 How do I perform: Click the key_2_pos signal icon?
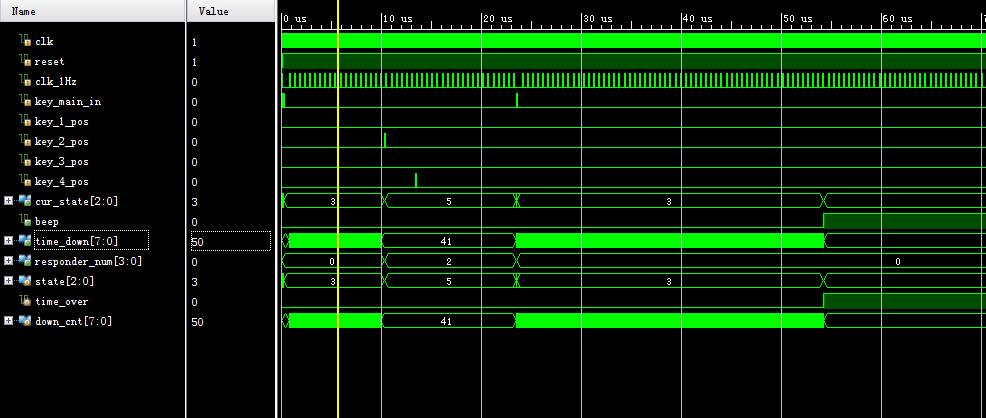26,141
